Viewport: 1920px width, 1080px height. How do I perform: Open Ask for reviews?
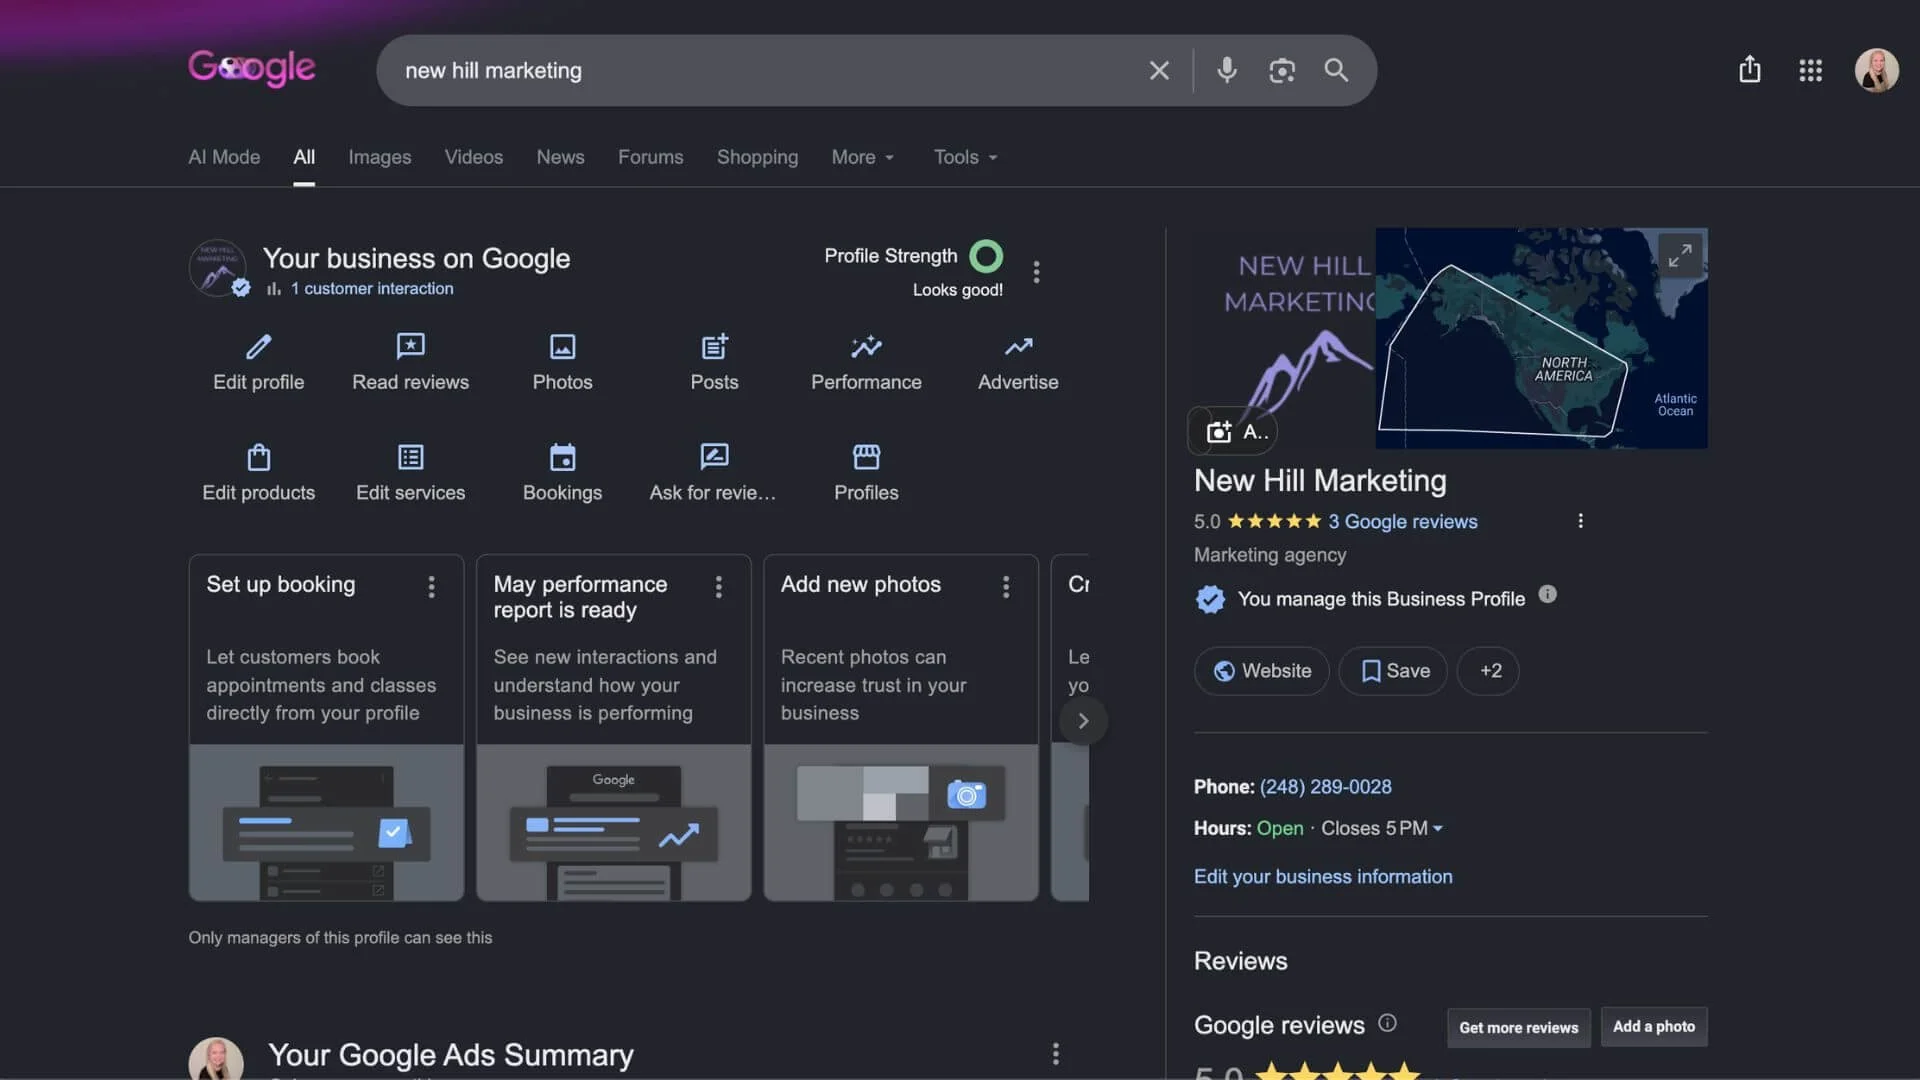pyautogui.click(x=714, y=473)
